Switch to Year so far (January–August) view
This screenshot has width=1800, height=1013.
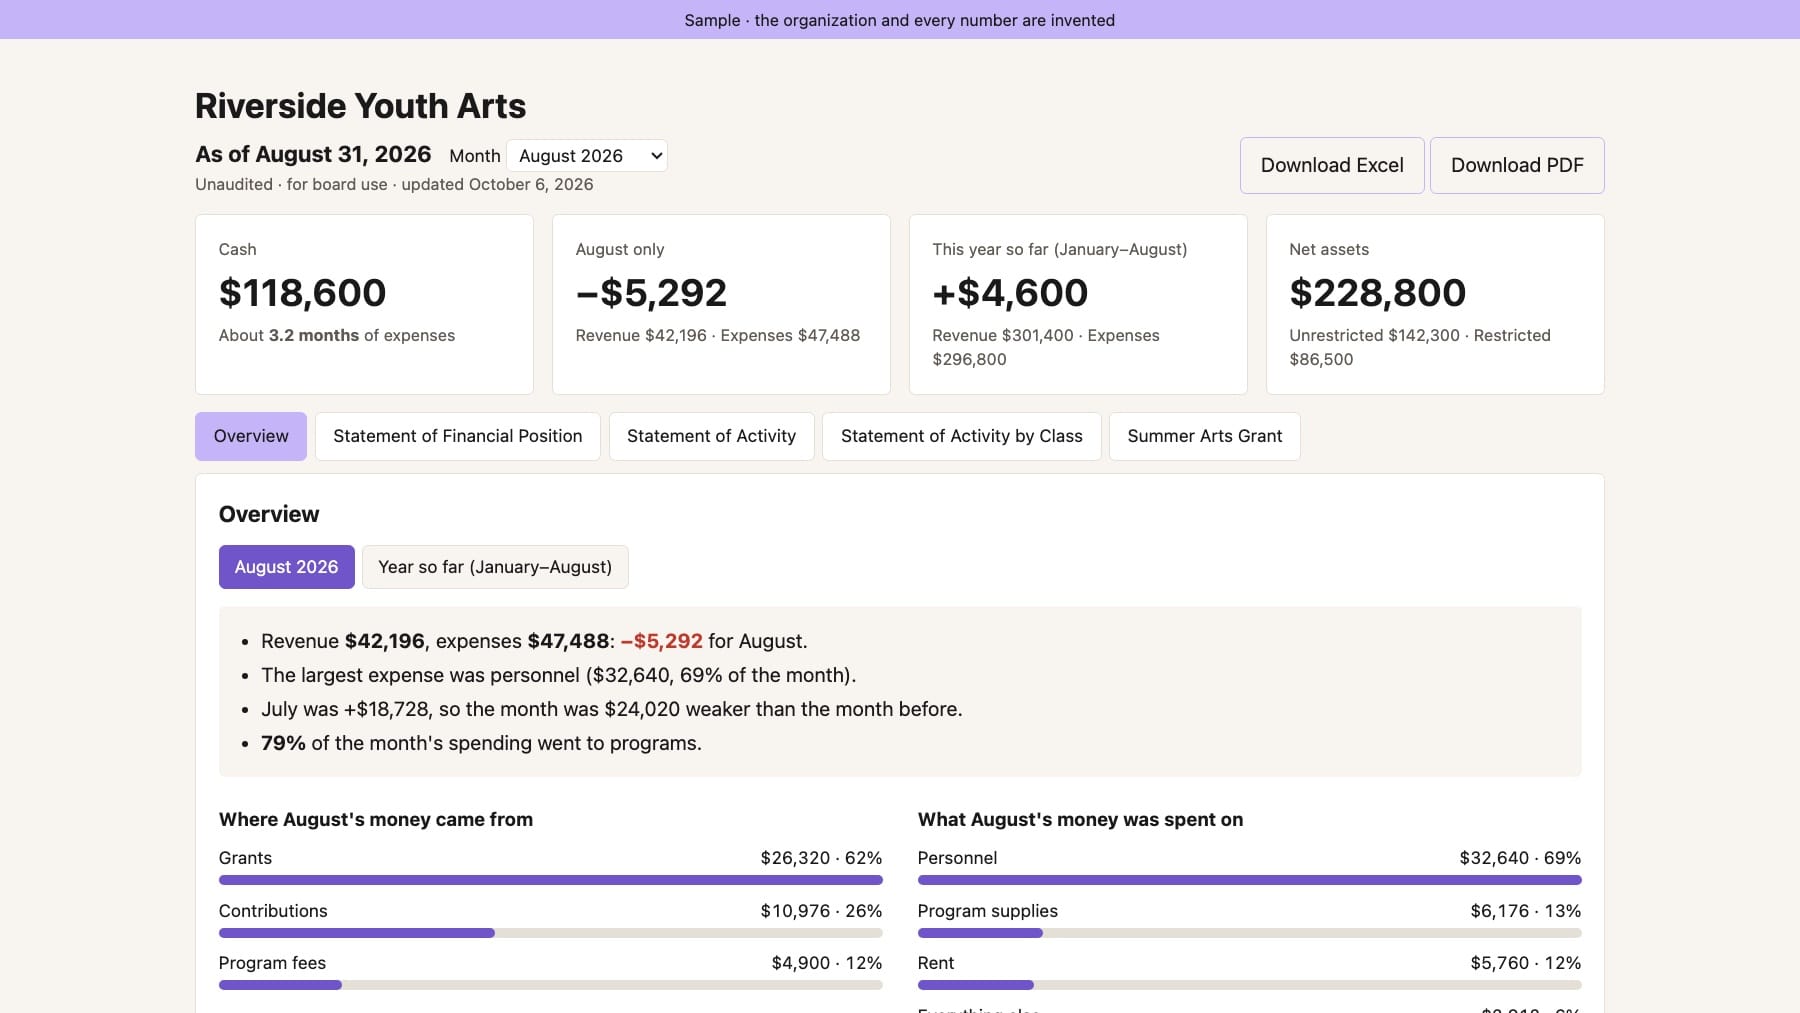pyautogui.click(x=495, y=567)
